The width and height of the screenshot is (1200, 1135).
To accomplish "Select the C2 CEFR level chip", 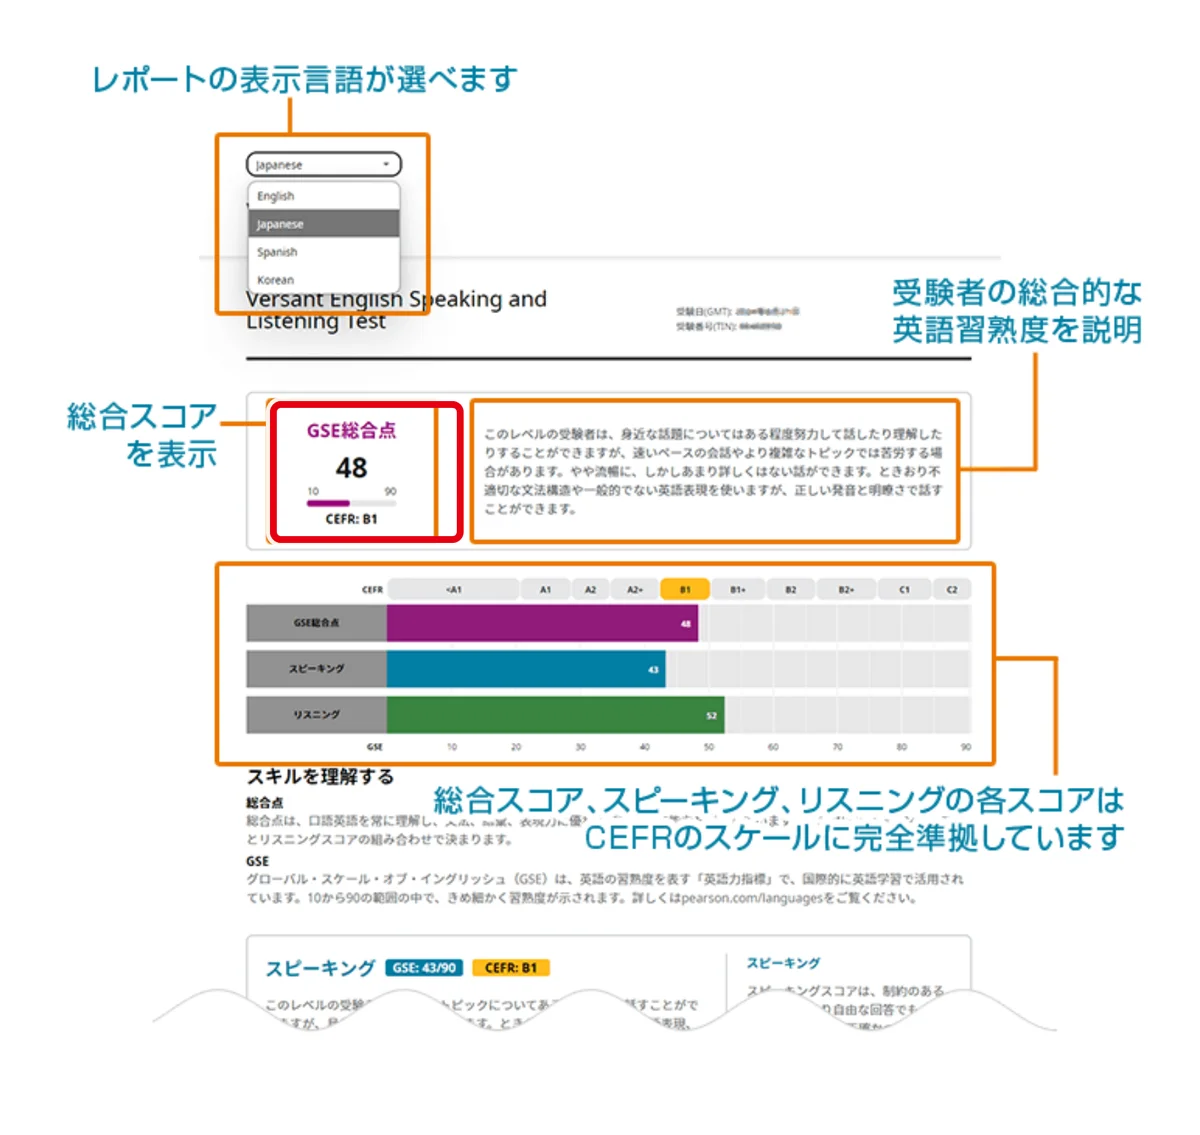I will pyautogui.click(x=952, y=590).
